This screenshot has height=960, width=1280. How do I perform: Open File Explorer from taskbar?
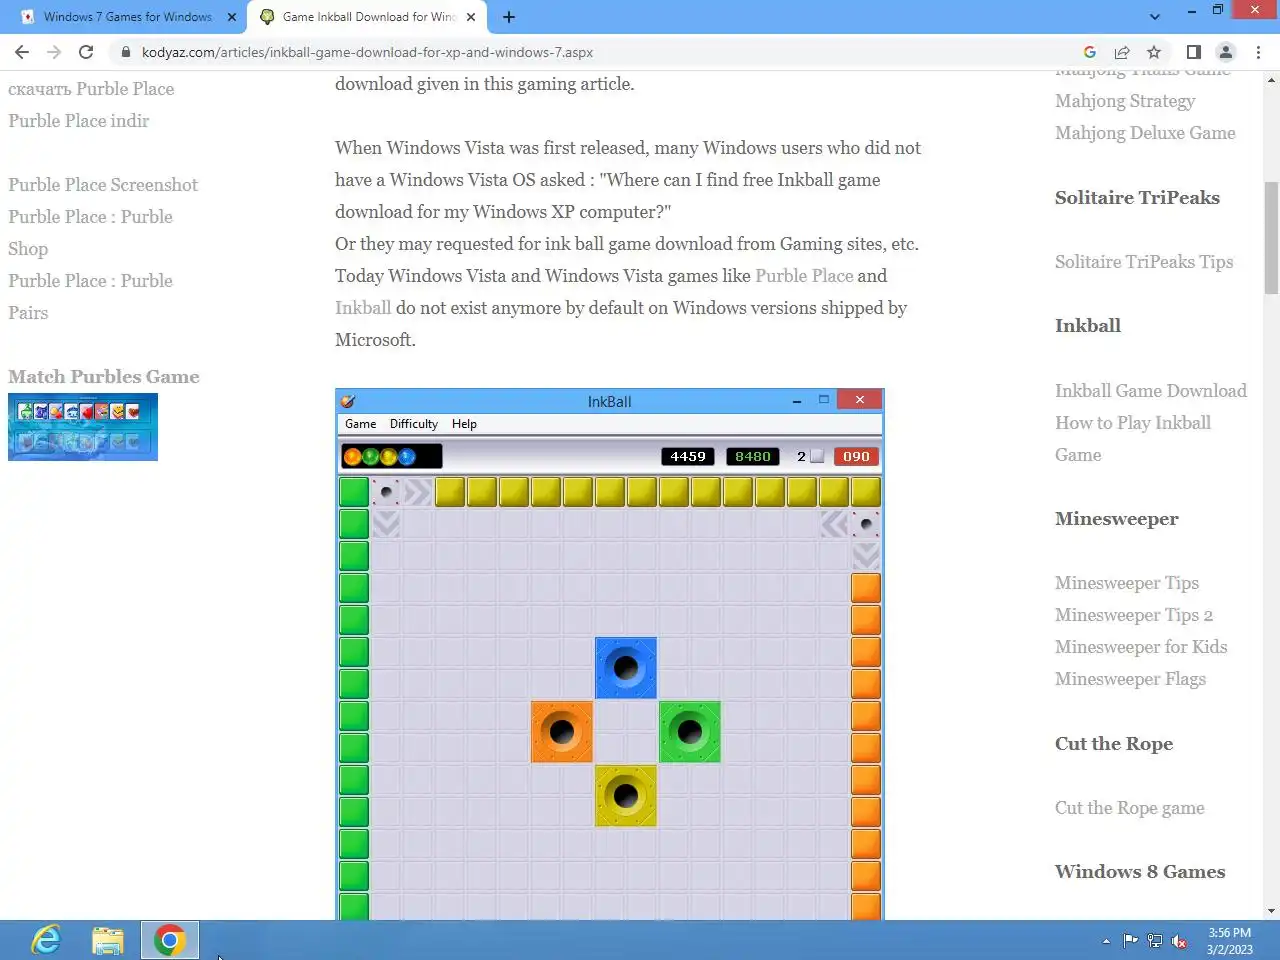108,940
